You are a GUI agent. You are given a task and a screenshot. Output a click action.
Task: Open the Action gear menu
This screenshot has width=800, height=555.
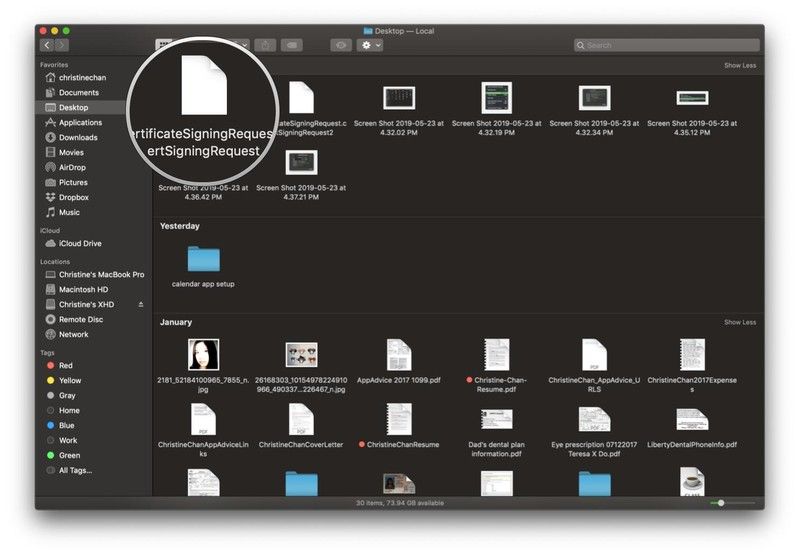[x=370, y=45]
